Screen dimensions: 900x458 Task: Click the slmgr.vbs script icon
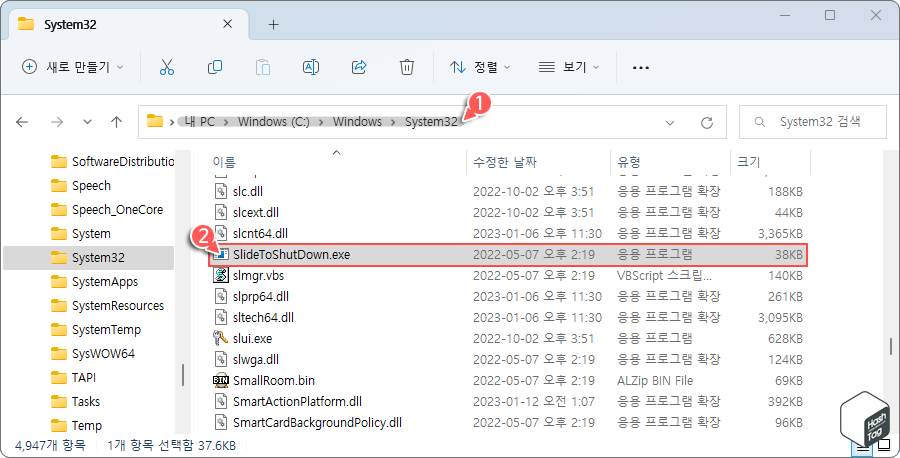[x=221, y=275]
